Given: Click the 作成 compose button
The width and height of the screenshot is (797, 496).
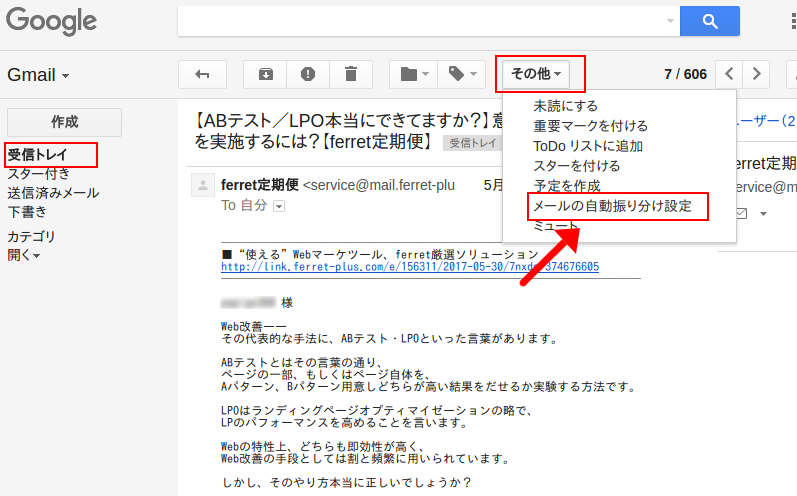Looking at the screenshot, I should 65,122.
